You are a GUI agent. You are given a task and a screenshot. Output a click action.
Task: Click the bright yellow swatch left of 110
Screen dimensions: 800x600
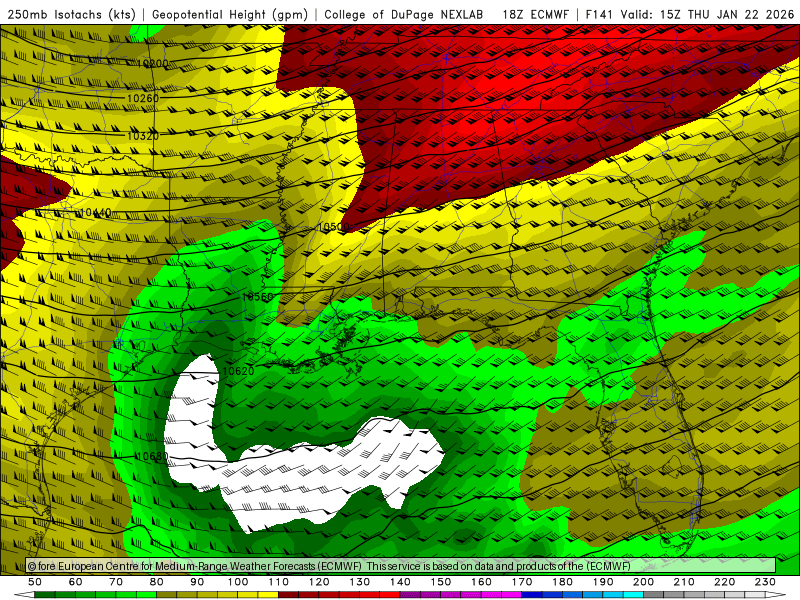point(268,595)
